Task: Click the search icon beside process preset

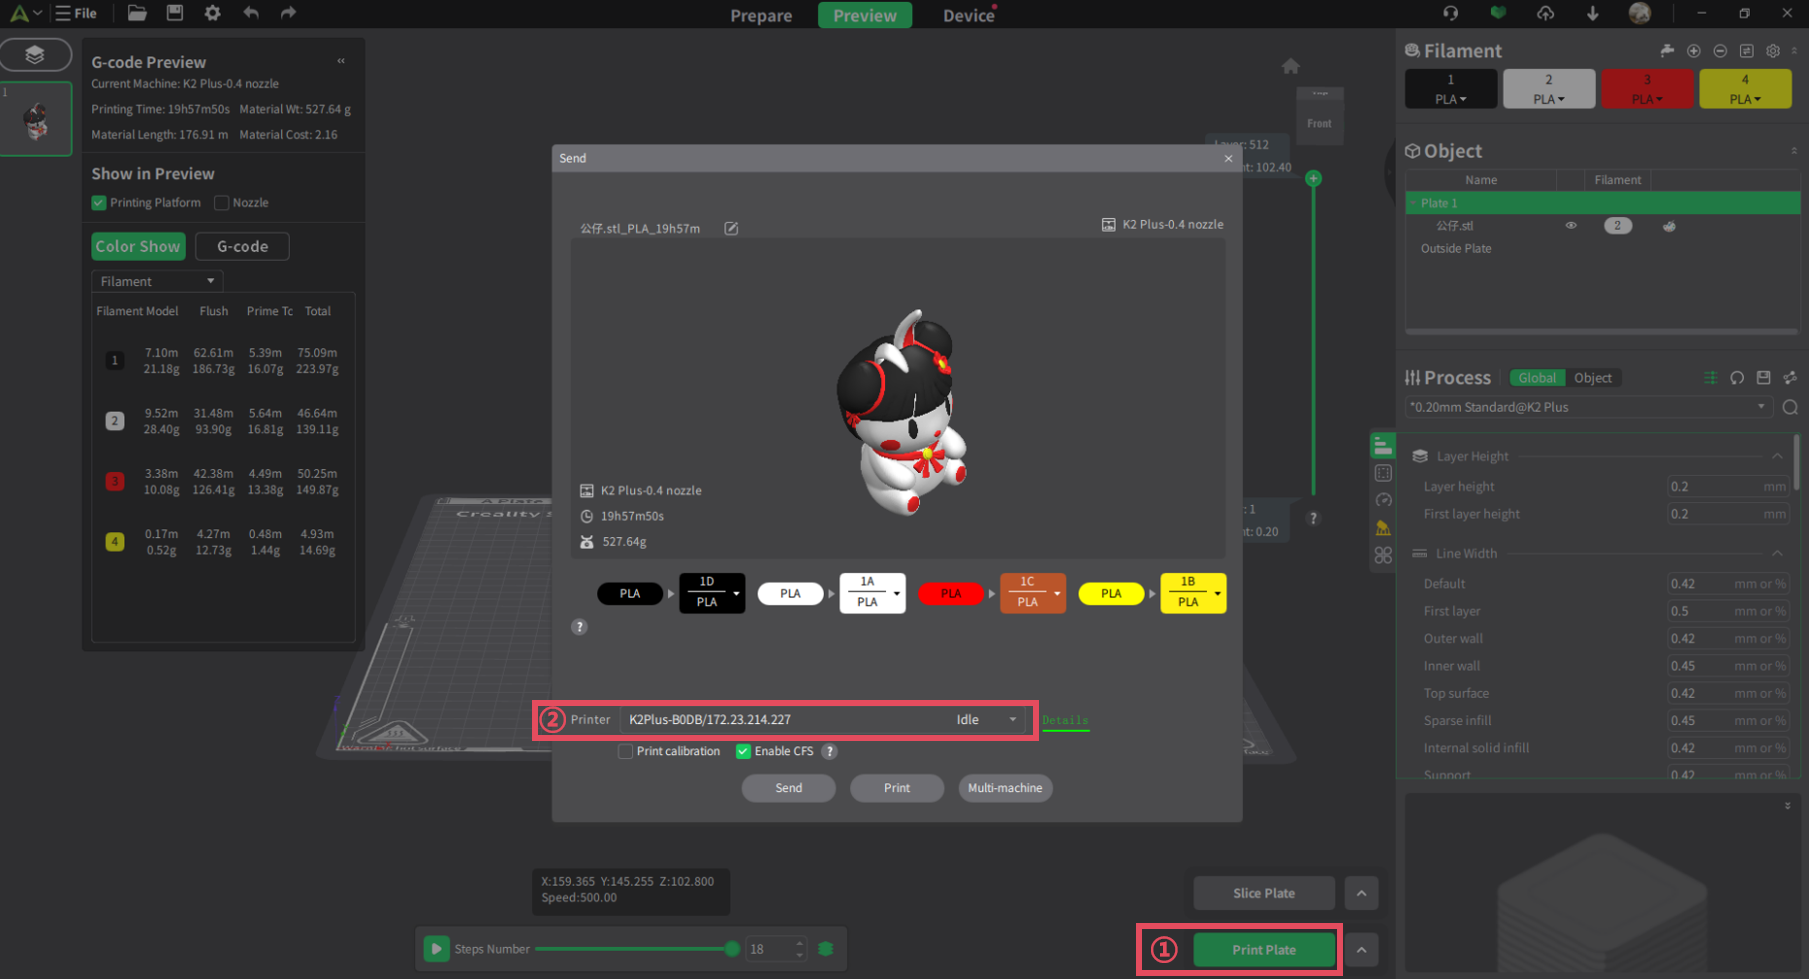Action: tap(1789, 407)
